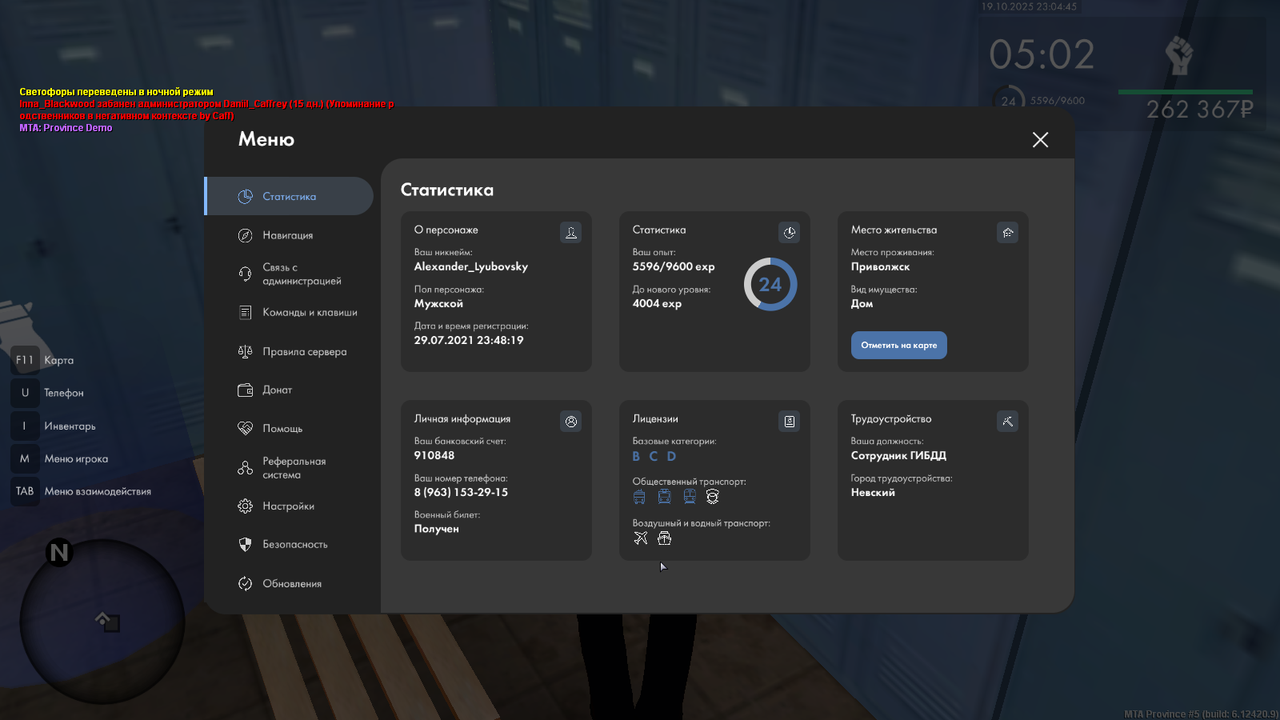Click the 262 367₽ money display
This screenshot has height=720, width=1280.
[x=1200, y=110]
